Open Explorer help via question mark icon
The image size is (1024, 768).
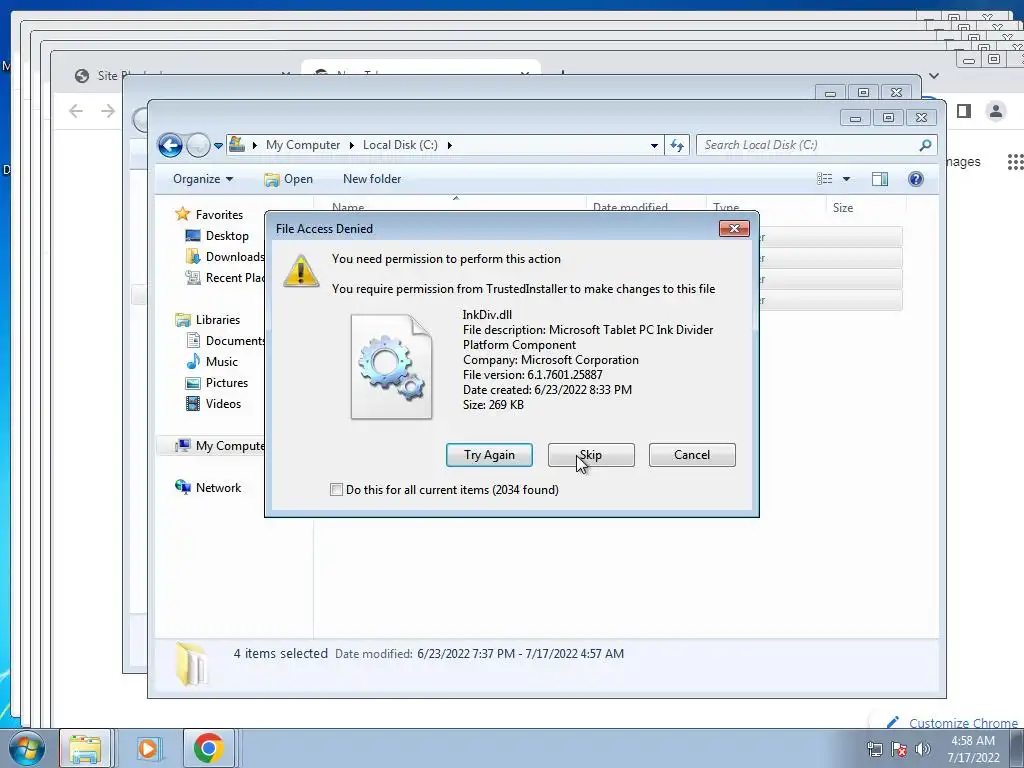[916, 179]
